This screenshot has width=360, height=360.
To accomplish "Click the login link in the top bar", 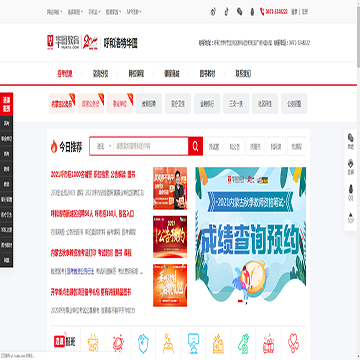I will (294, 12).
